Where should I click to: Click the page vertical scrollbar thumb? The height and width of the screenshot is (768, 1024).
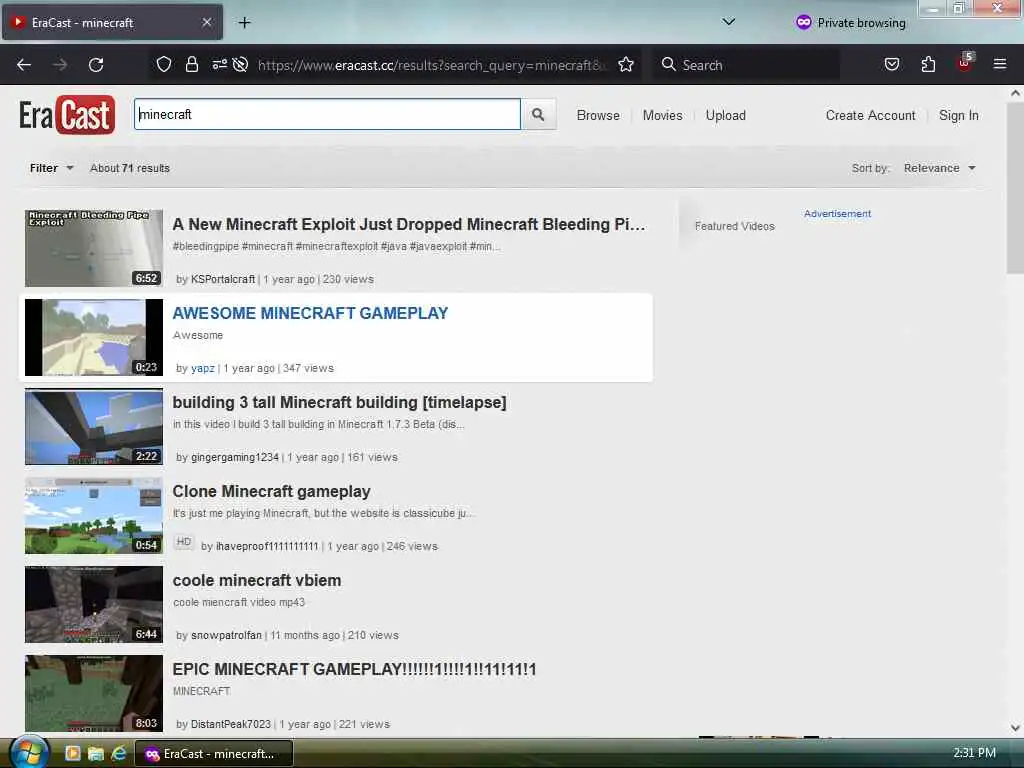[x=1015, y=188]
